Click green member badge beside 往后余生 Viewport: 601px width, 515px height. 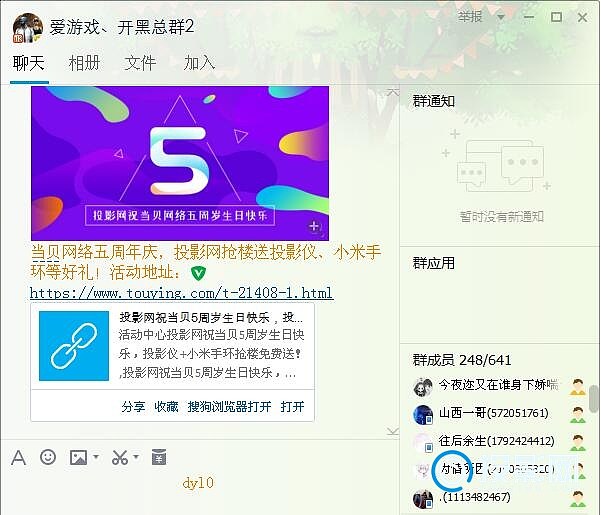(578, 442)
